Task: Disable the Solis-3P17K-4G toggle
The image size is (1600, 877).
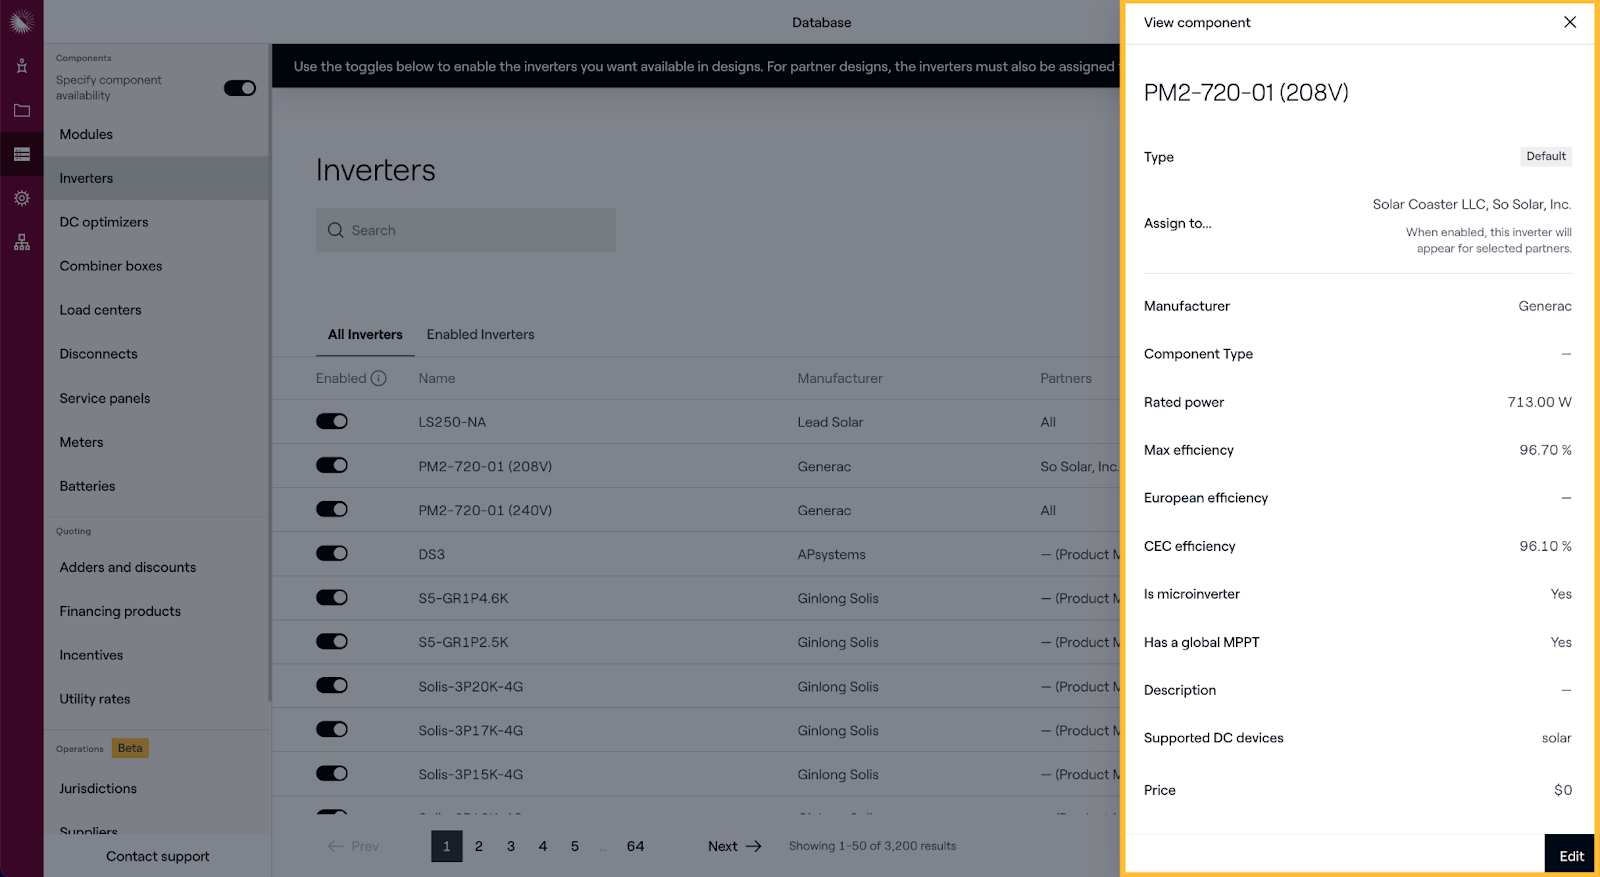Action: point(332,729)
